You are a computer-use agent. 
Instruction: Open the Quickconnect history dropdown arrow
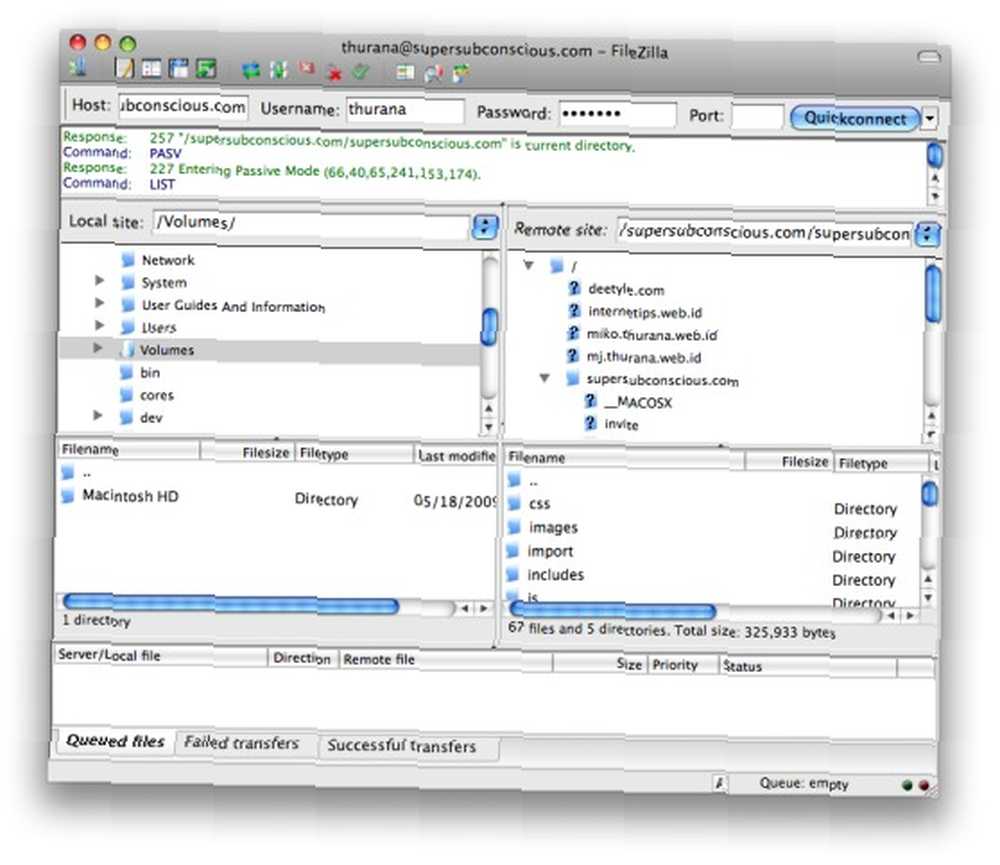(930, 119)
